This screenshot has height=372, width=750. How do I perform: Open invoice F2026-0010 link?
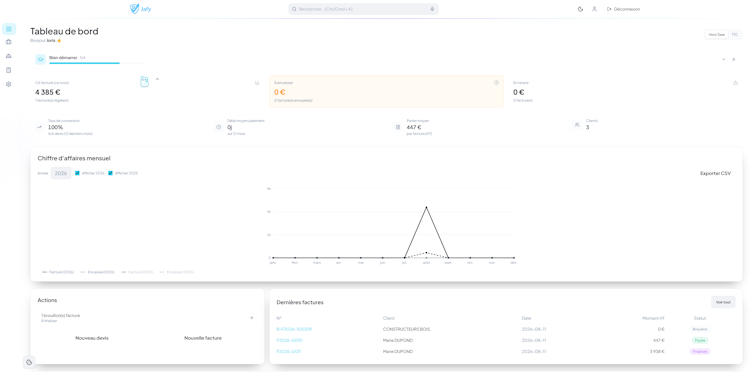click(x=289, y=340)
